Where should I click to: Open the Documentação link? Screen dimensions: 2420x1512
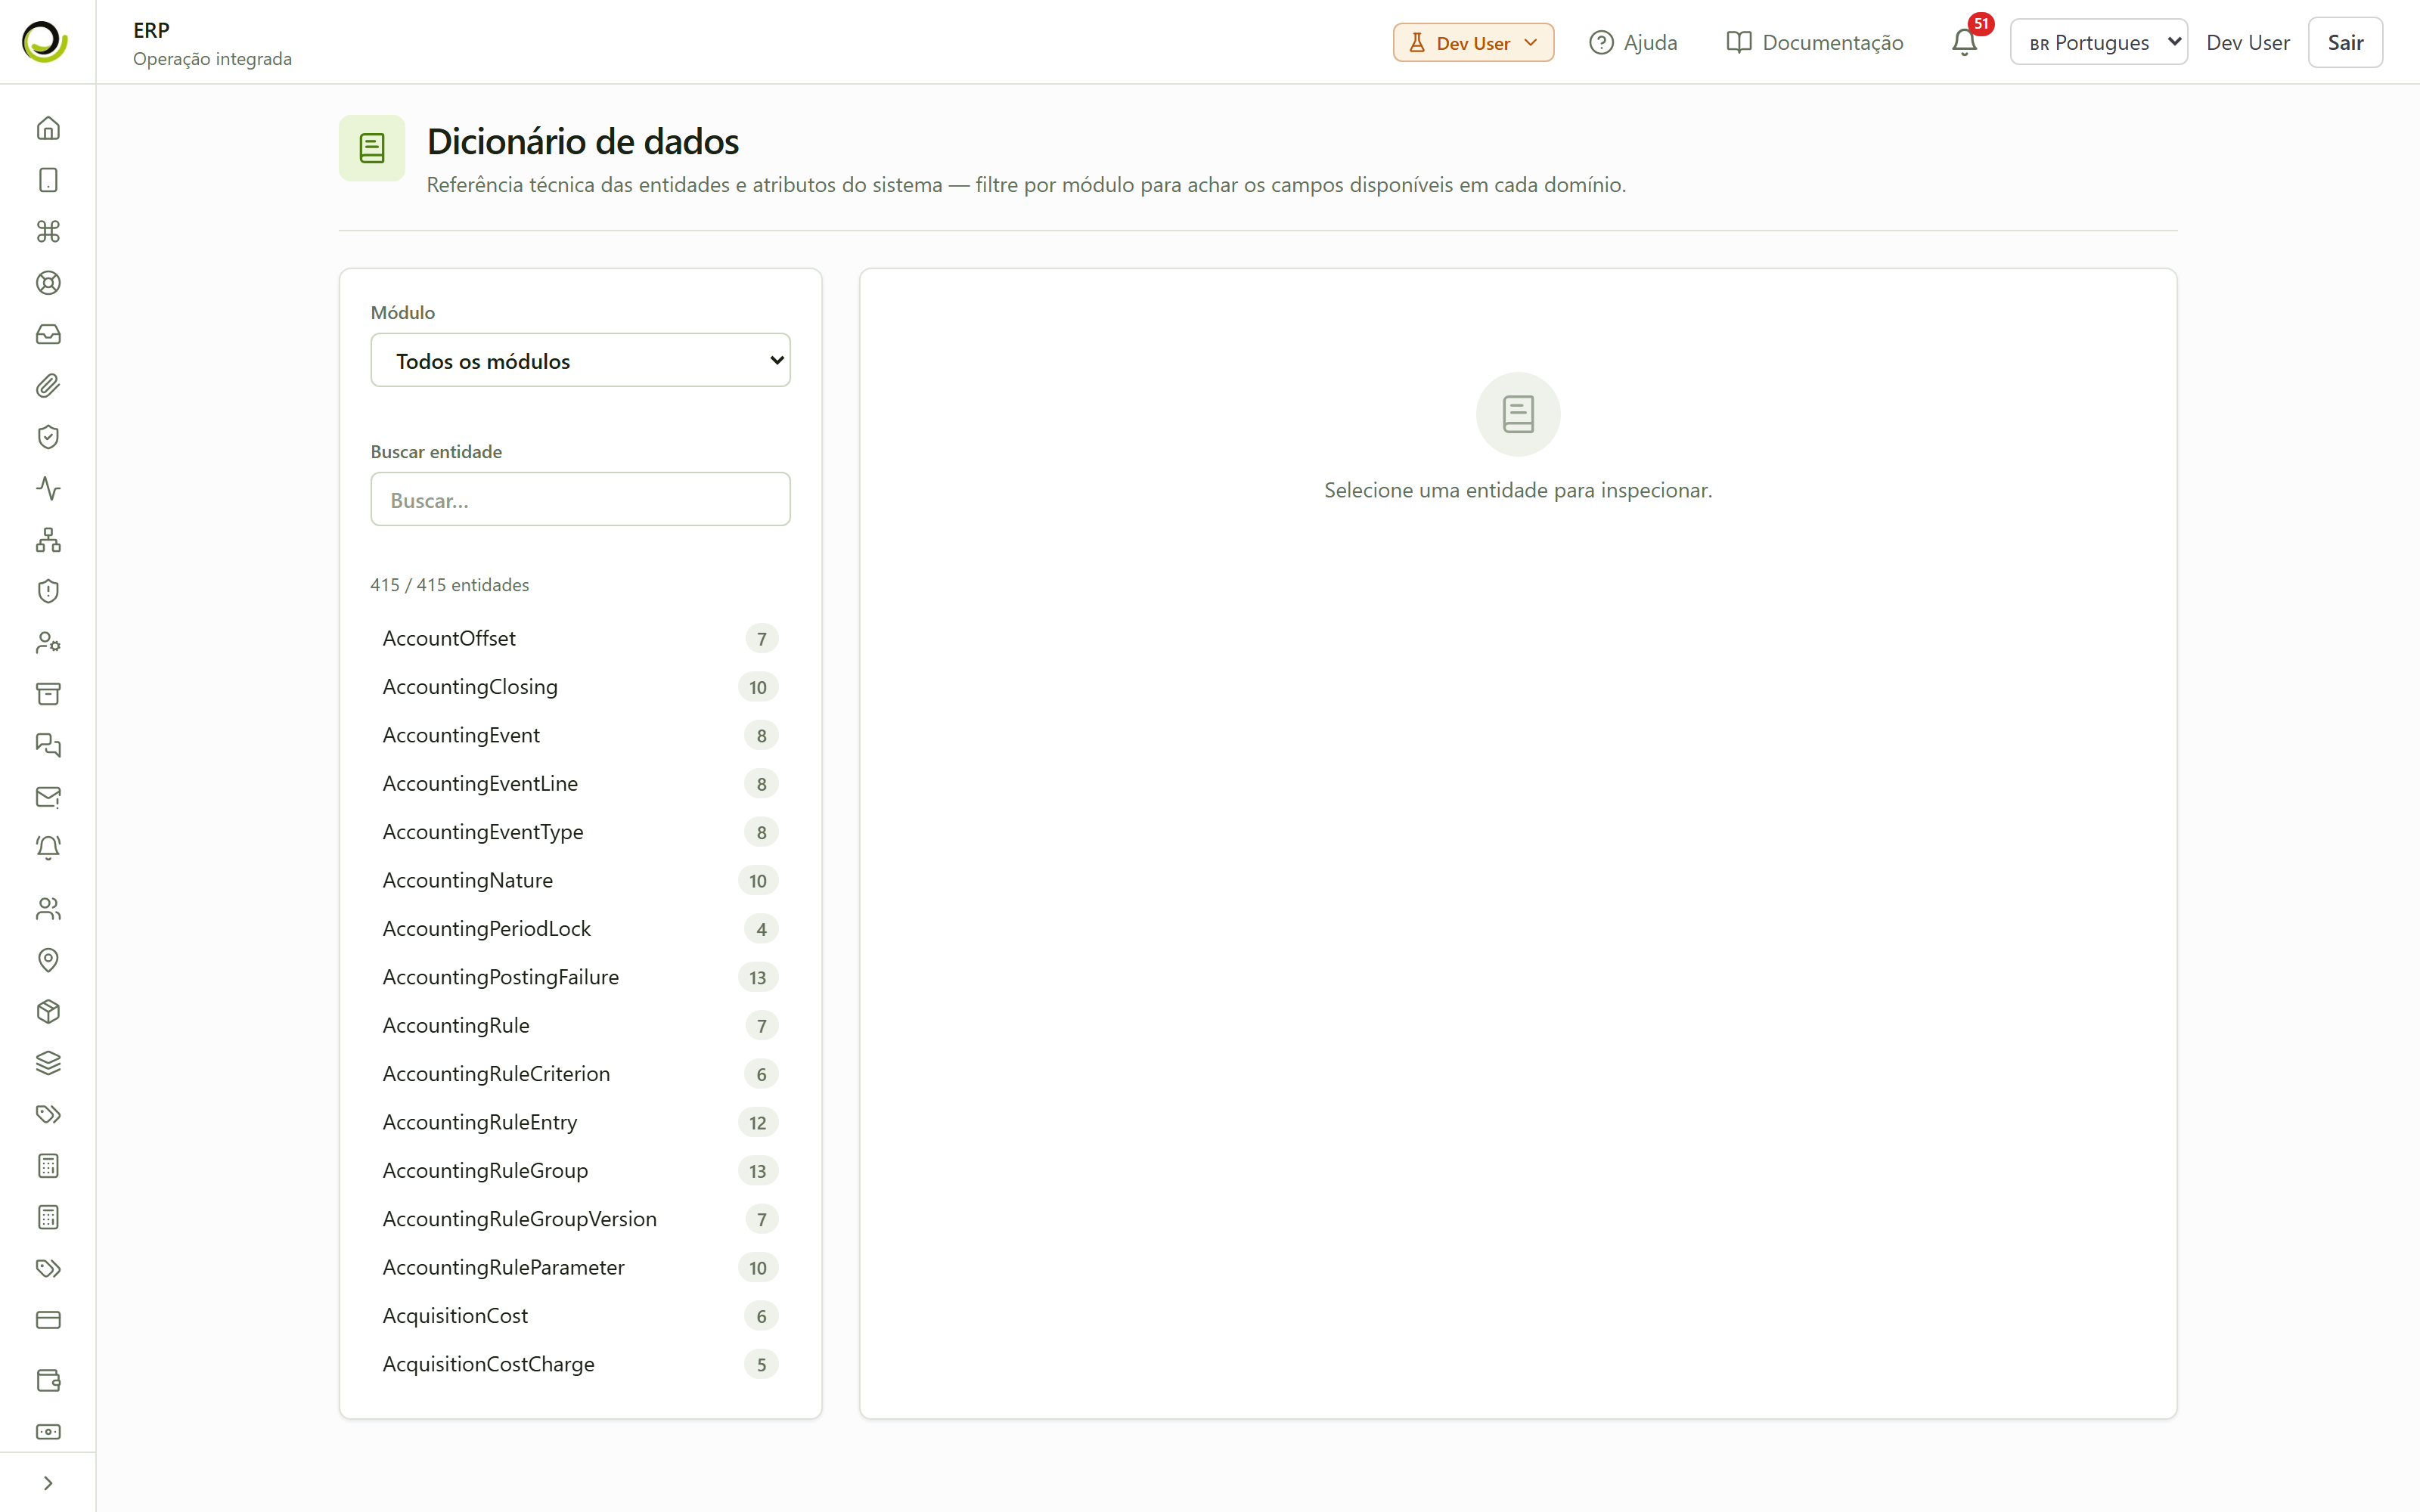tap(1814, 42)
